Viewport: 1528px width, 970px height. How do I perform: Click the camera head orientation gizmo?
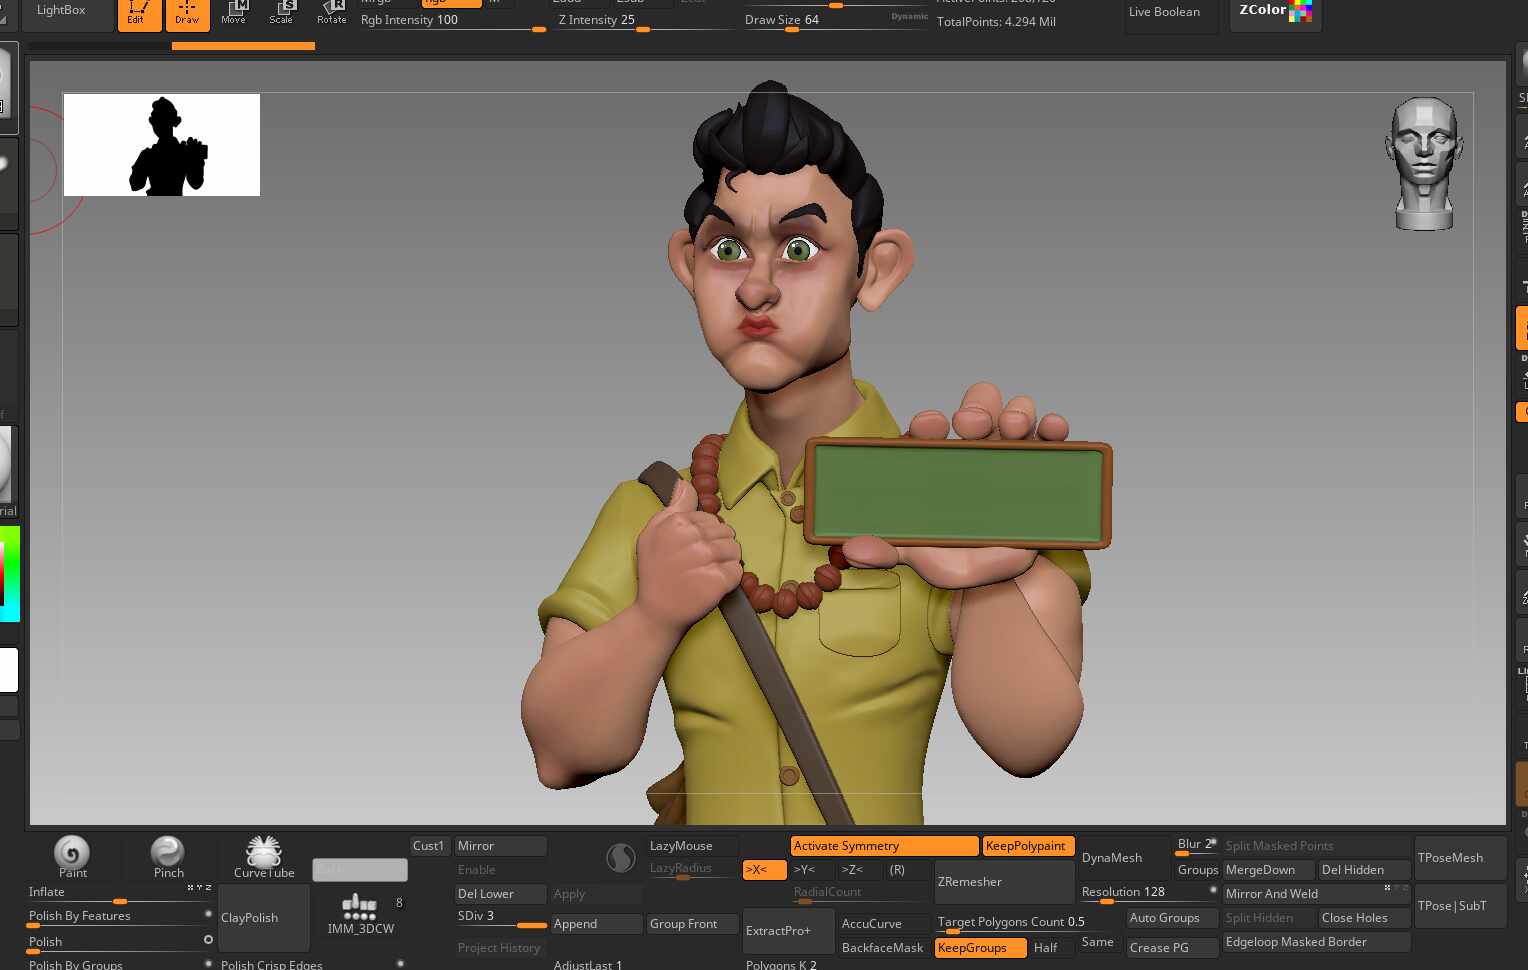coord(1424,164)
